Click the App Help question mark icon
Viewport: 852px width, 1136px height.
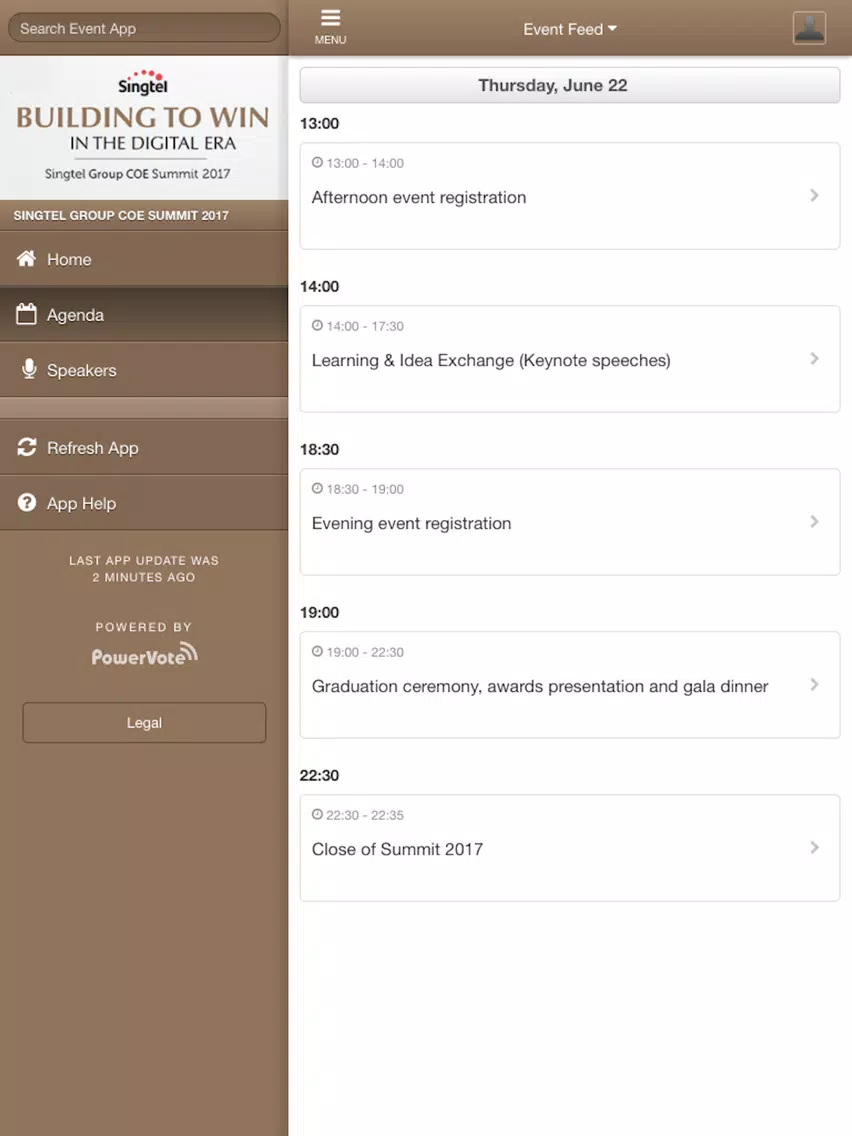tap(27, 502)
